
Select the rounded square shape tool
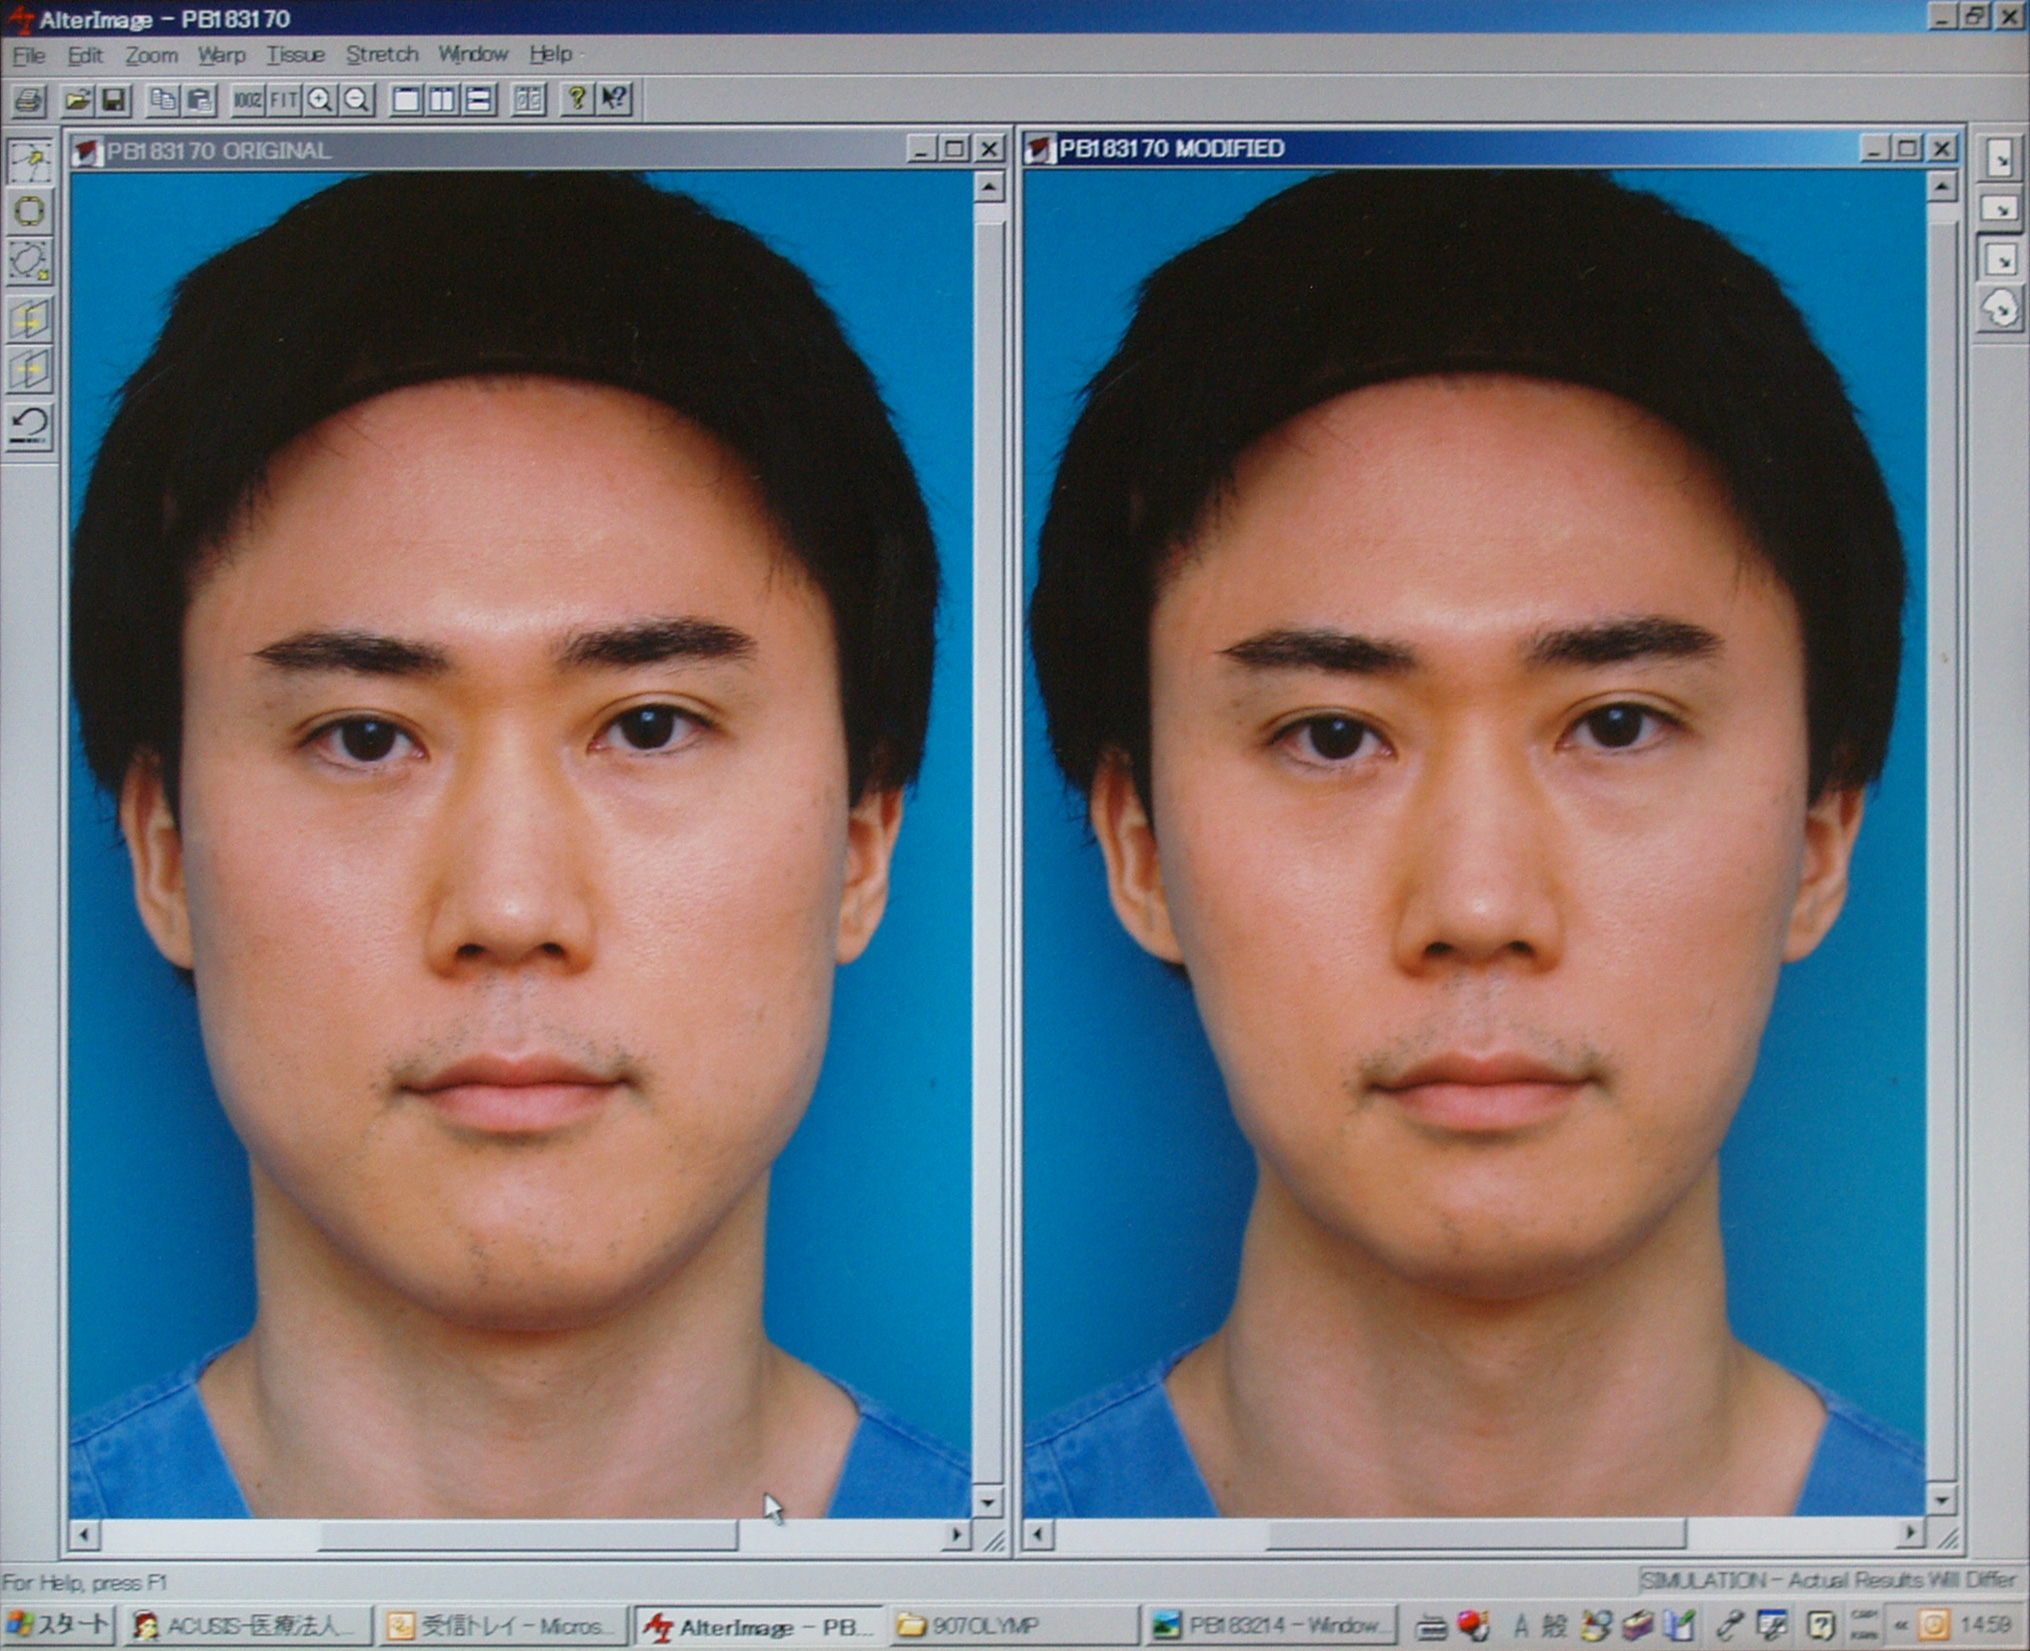pos(29,211)
